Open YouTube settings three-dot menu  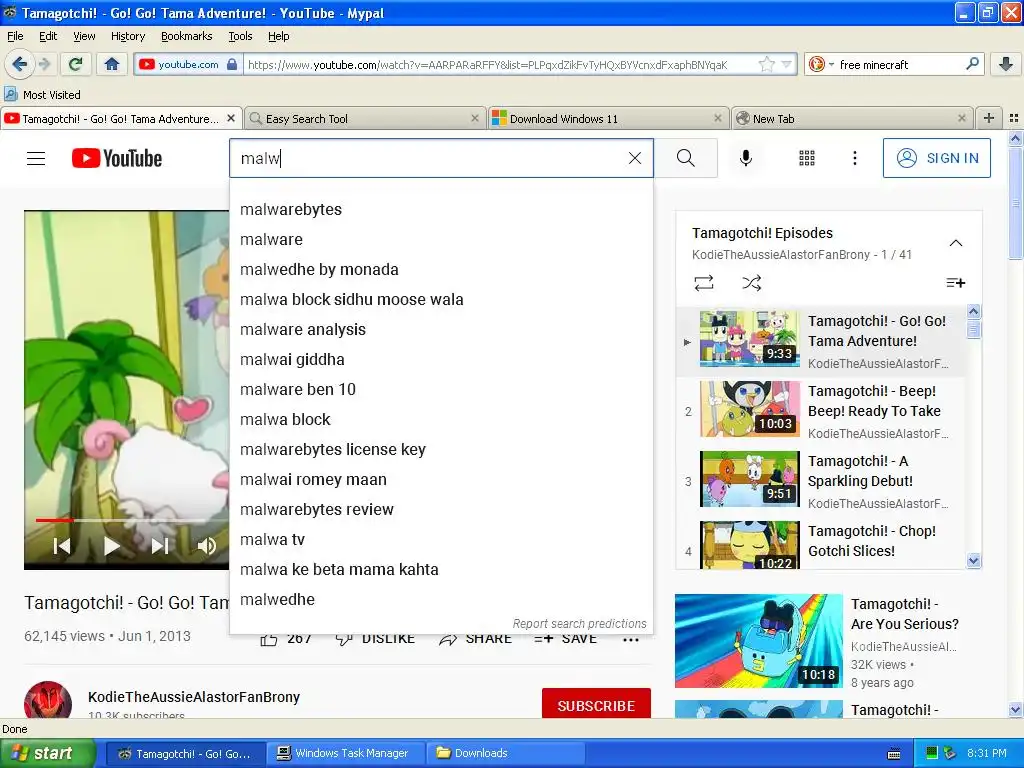(855, 158)
